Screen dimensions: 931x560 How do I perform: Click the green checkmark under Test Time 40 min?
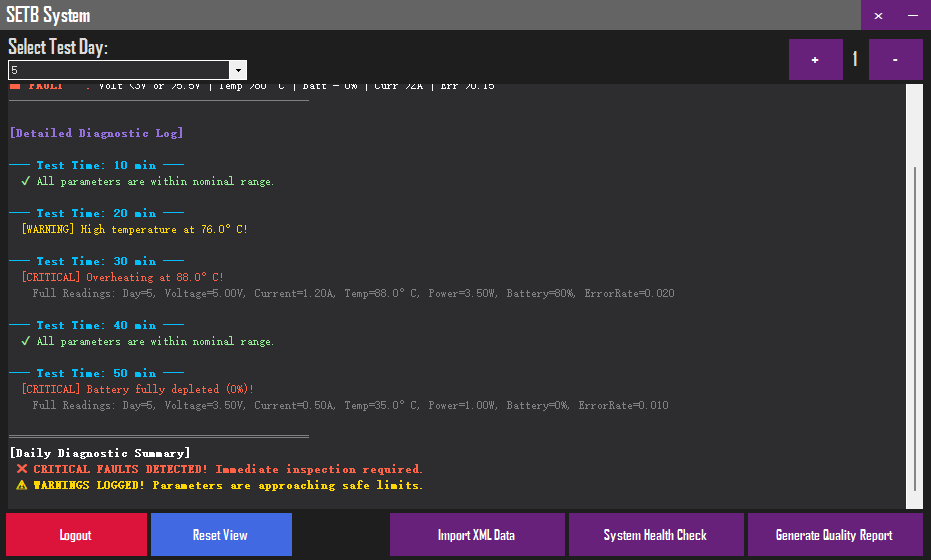[x=26, y=341]
